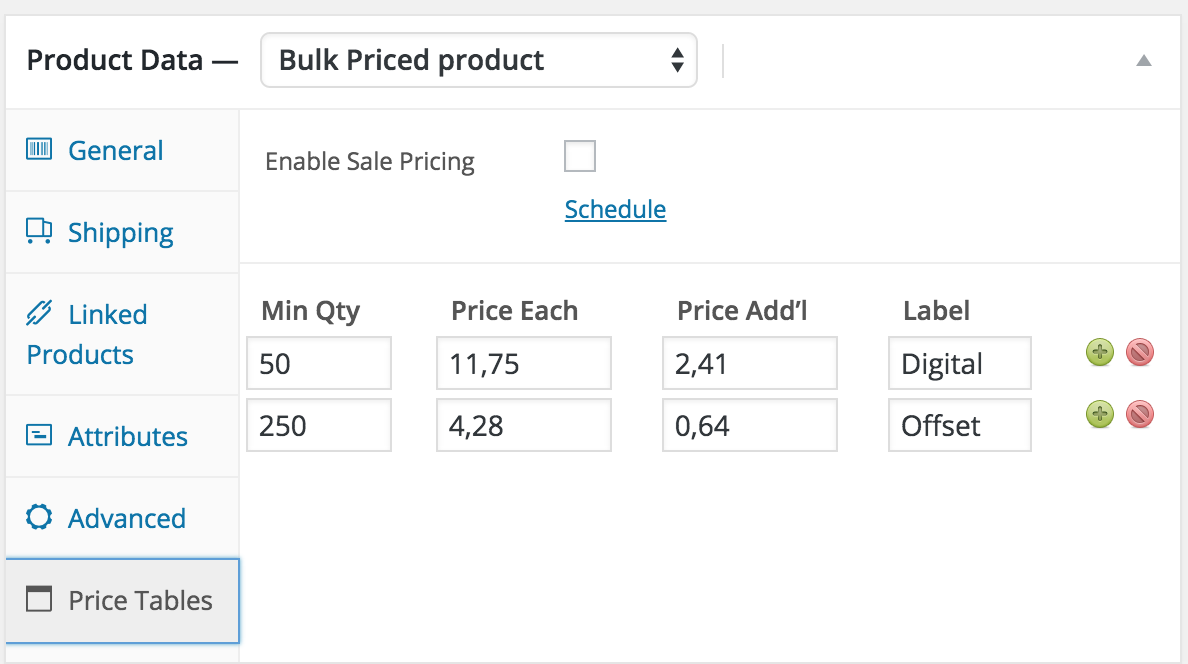Open the Attributes tab
The width and height of the screenshot is (1188, 664).
pyautogui.click(x=127, y=436)
